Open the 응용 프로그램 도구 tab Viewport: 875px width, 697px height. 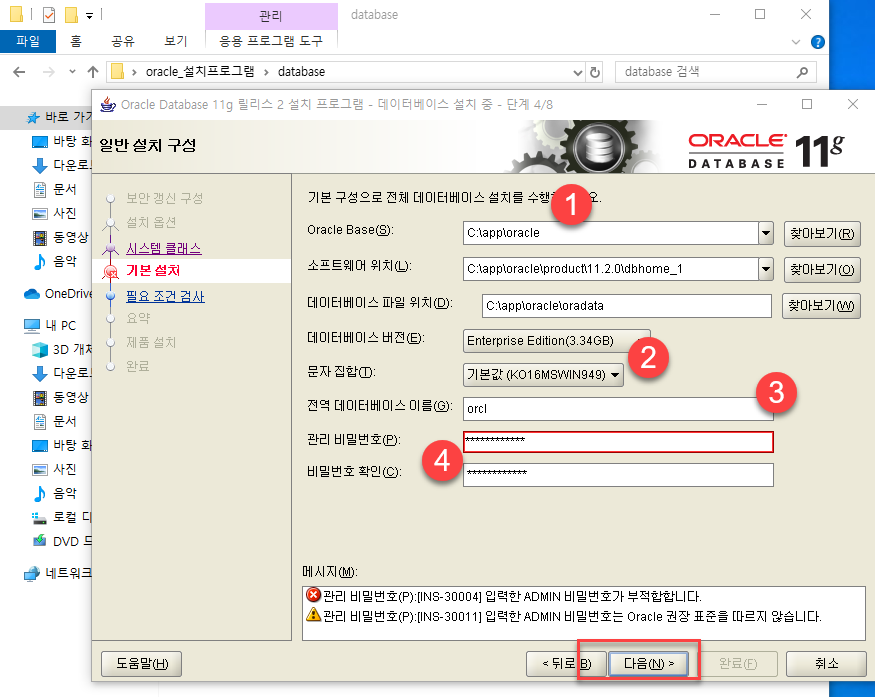tap(271, 41)
